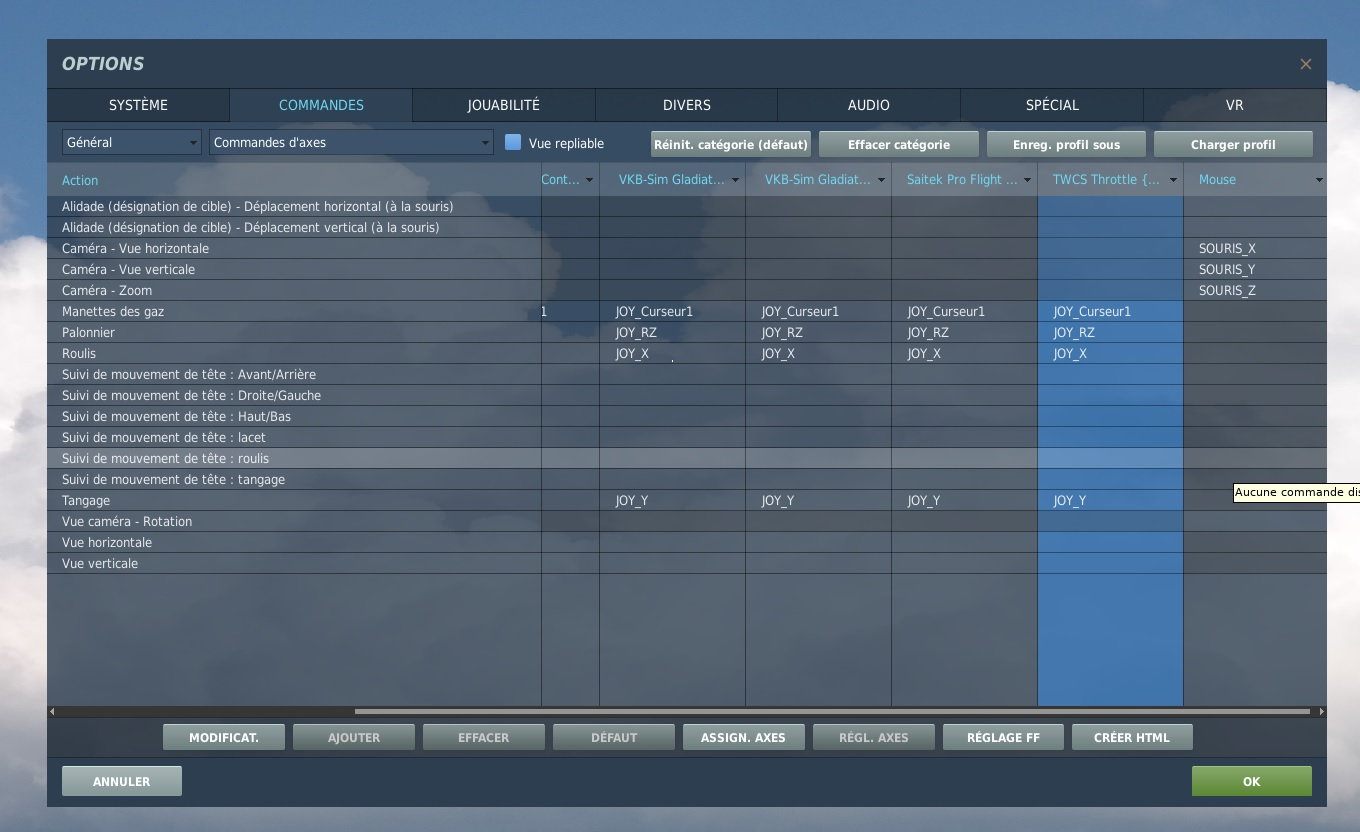
Task: Select the COMMANDES tab
Action: (321, 105)
